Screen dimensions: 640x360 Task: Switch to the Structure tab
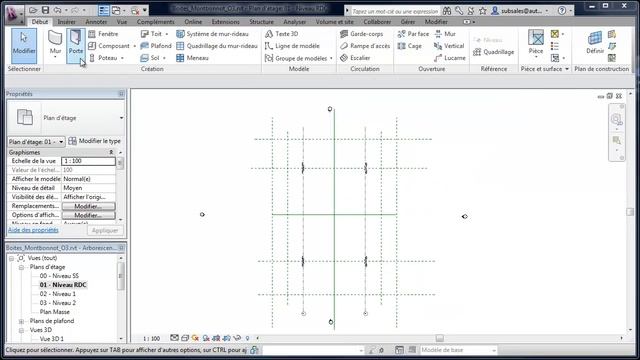tap(262, 22)
